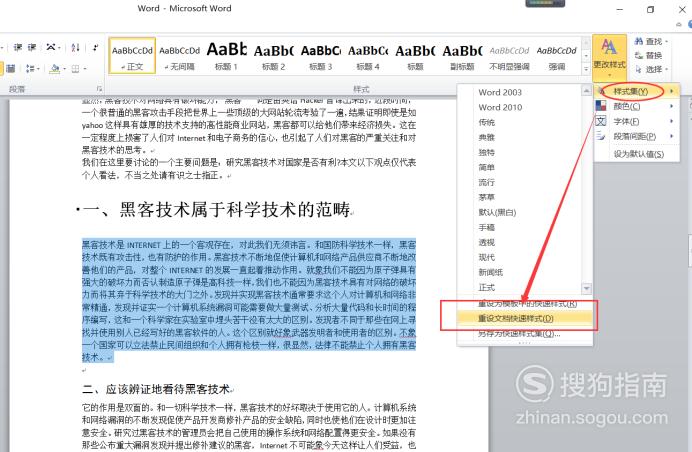Open the borders dropdown arrow
The width and height of the screenshot is (692, 452).
[84, 68]
